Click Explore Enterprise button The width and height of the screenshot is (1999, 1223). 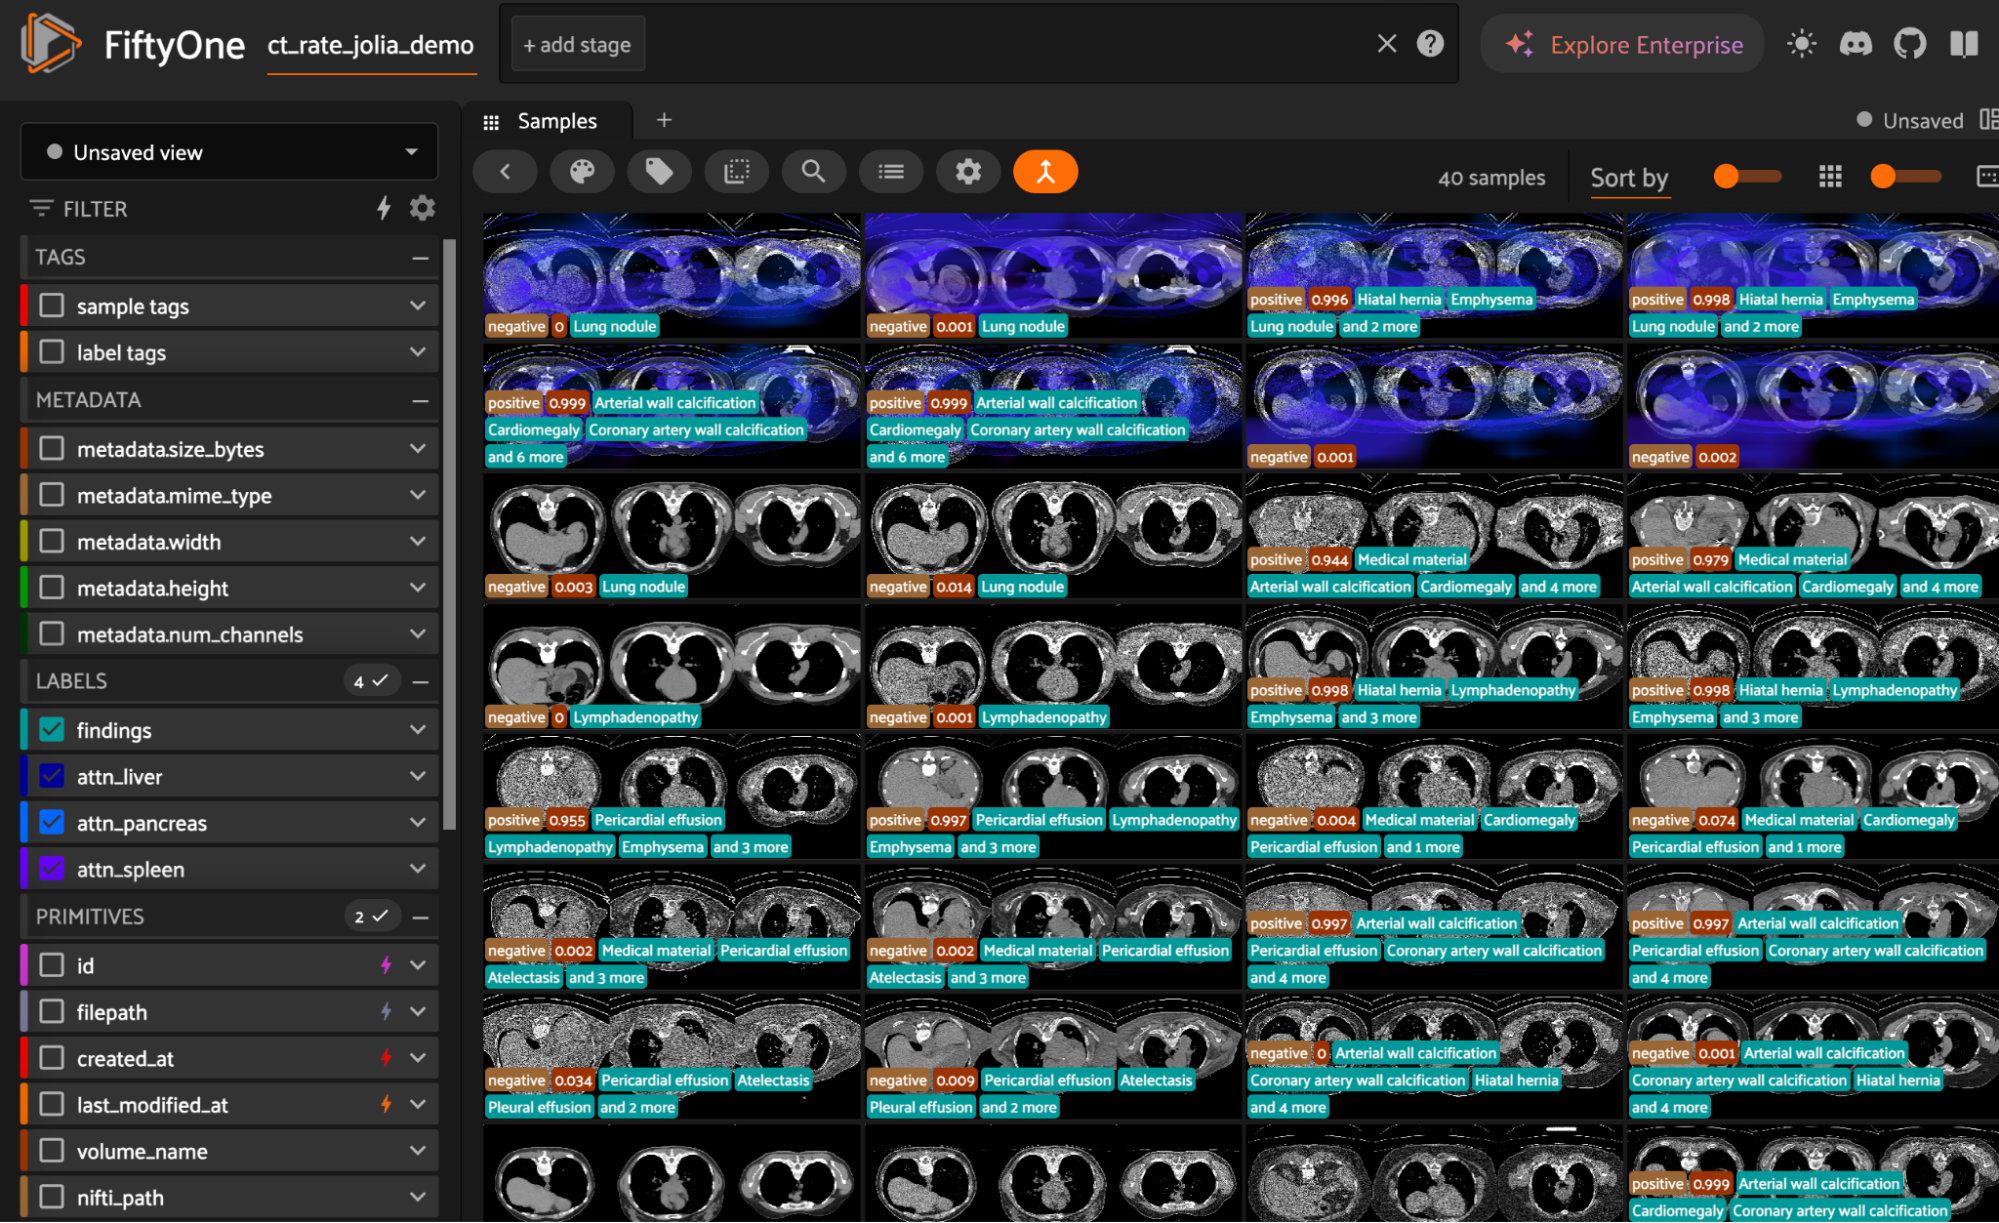1622,44
